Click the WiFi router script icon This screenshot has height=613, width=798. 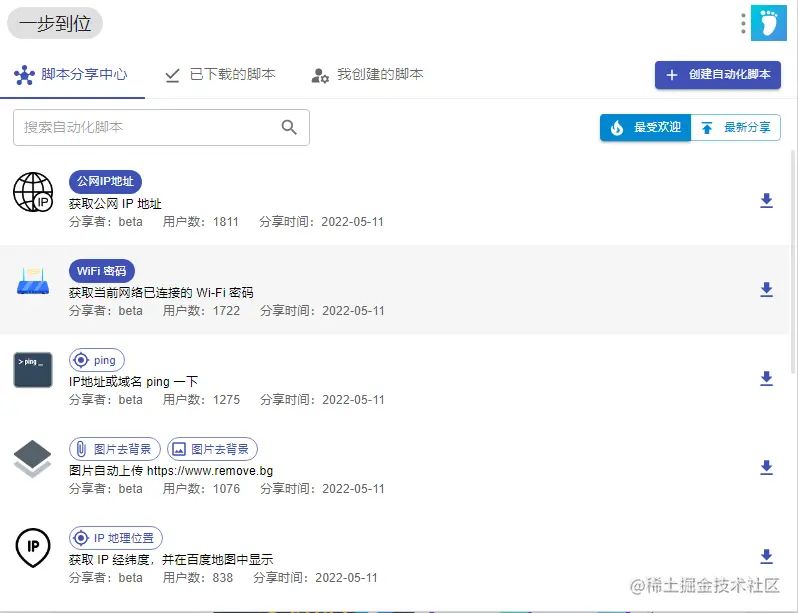(33, 281)
